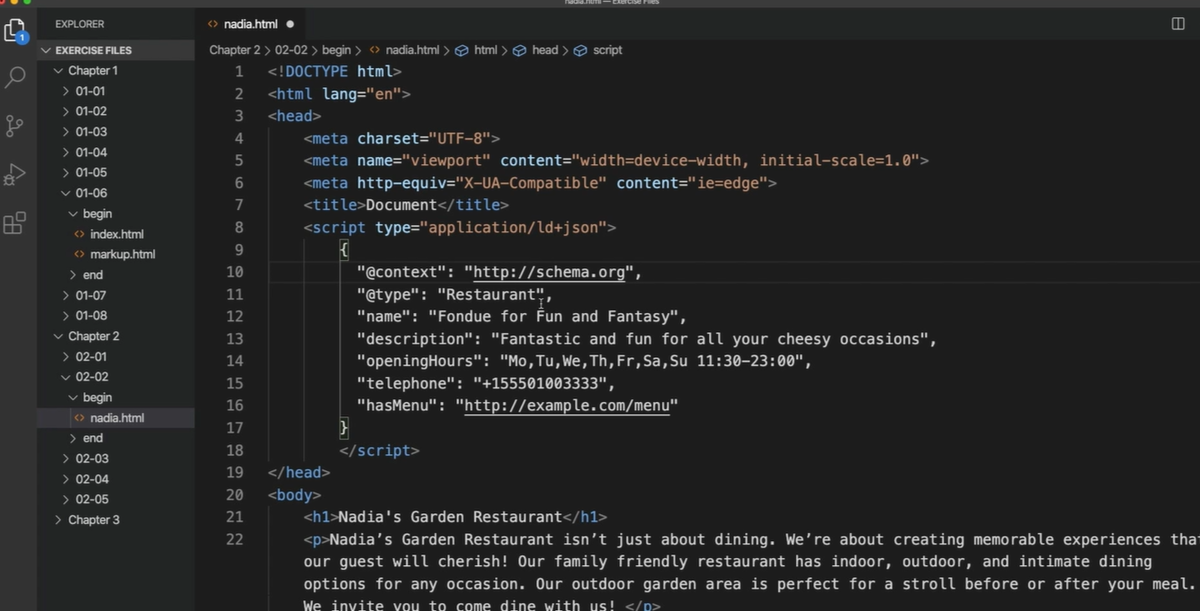This screenshot has height=611, width=1200.
Task: Click line number 20 in the gutter
Action: (234, 495)
